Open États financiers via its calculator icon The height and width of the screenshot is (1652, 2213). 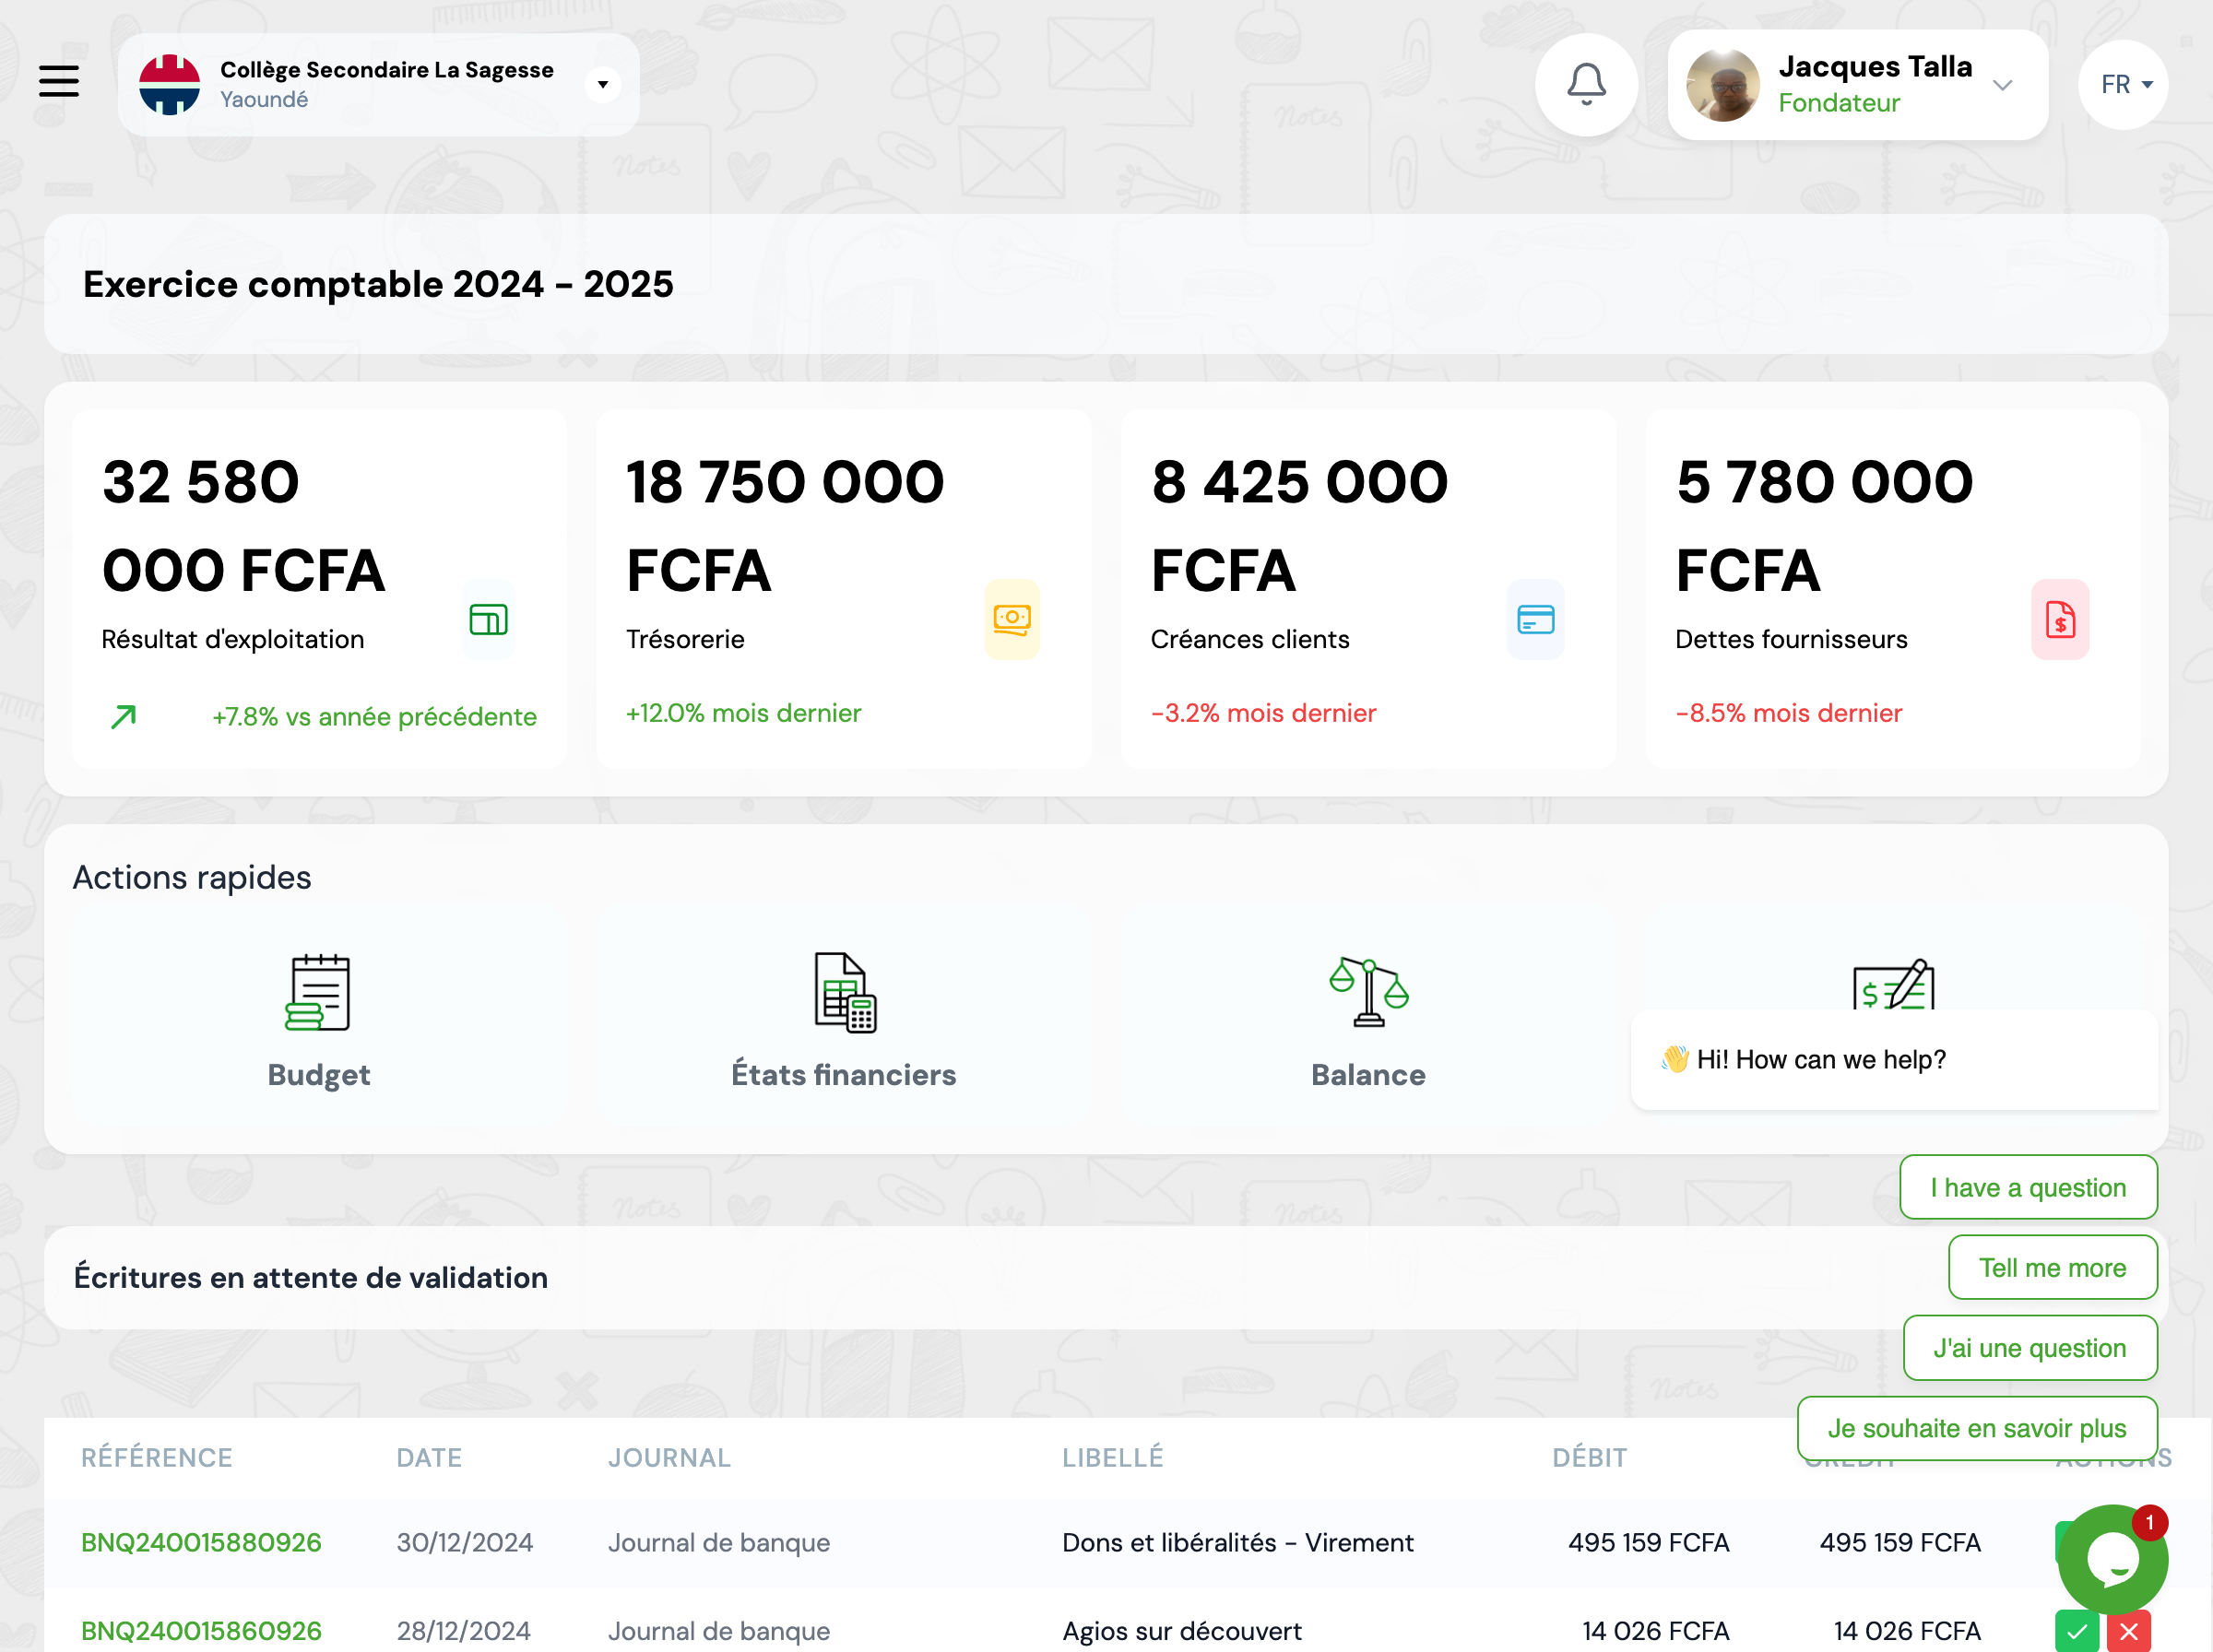click(843, 993)
